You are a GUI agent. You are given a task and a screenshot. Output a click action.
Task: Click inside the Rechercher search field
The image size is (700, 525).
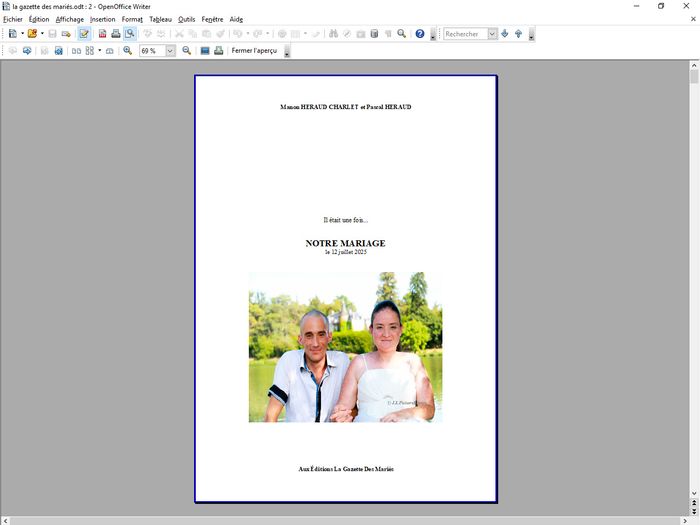pos(465,34)
